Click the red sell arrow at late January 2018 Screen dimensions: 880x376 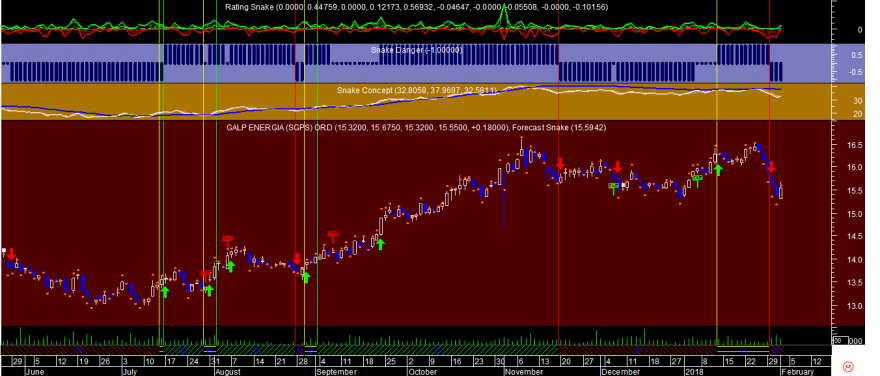771,166
